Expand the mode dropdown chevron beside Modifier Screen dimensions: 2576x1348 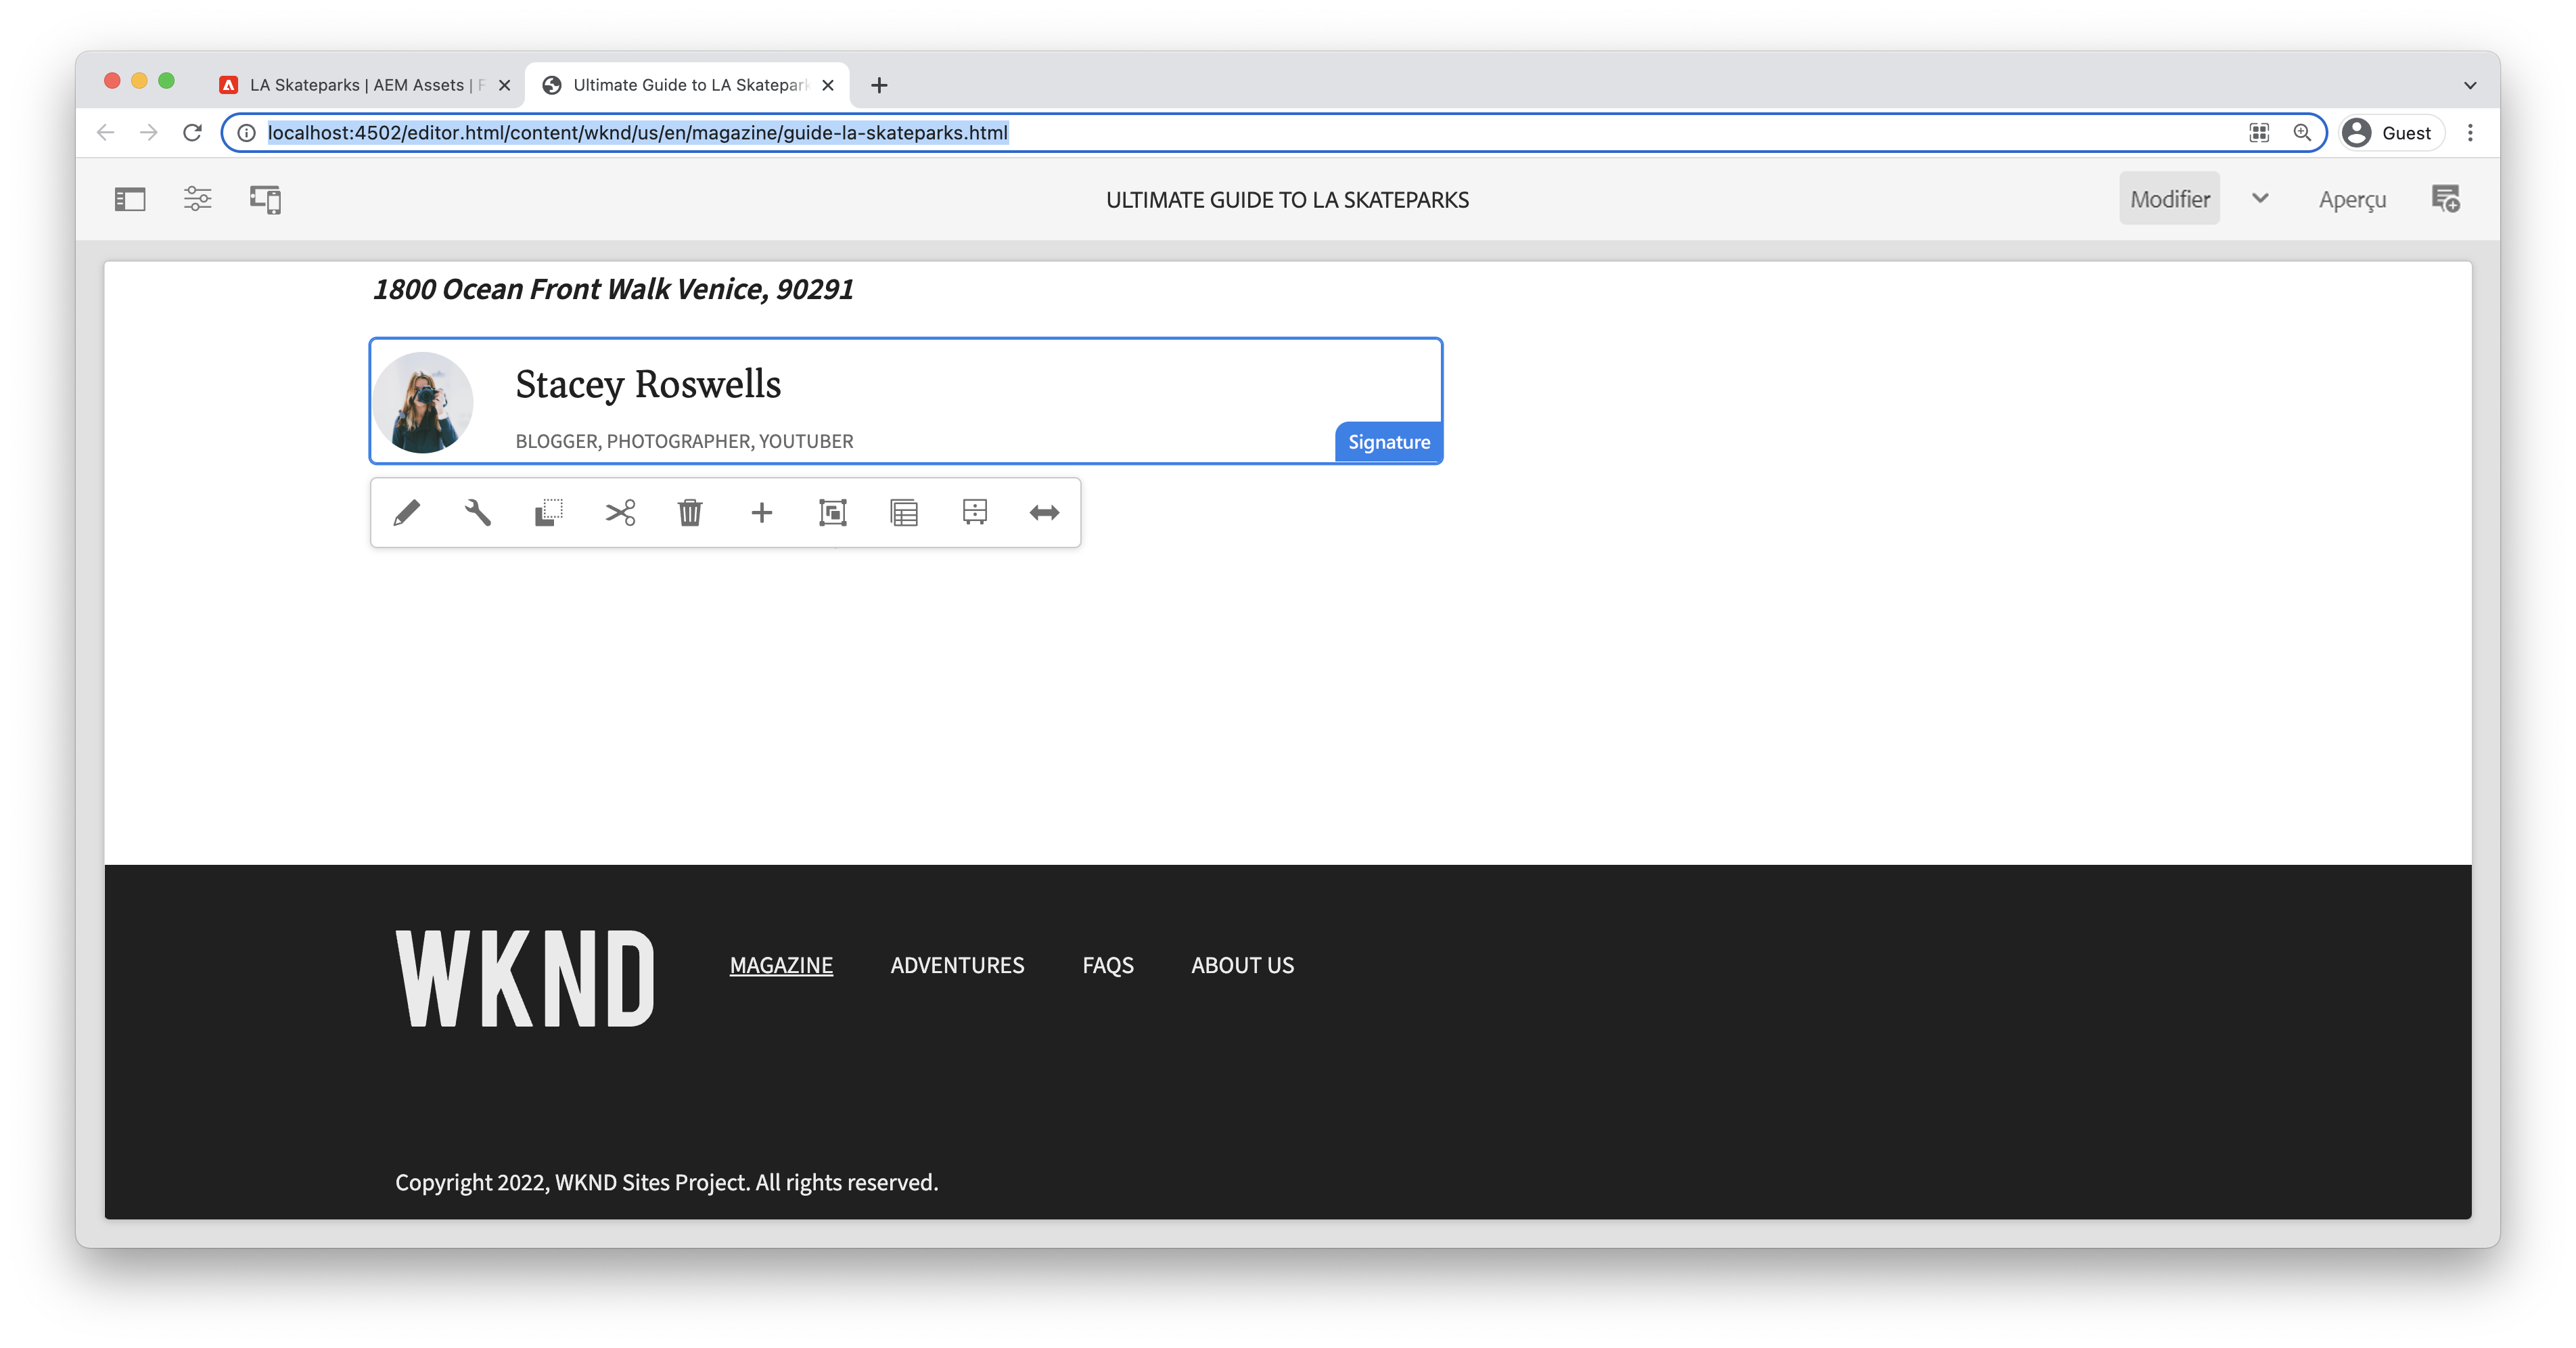point(2260,199)
